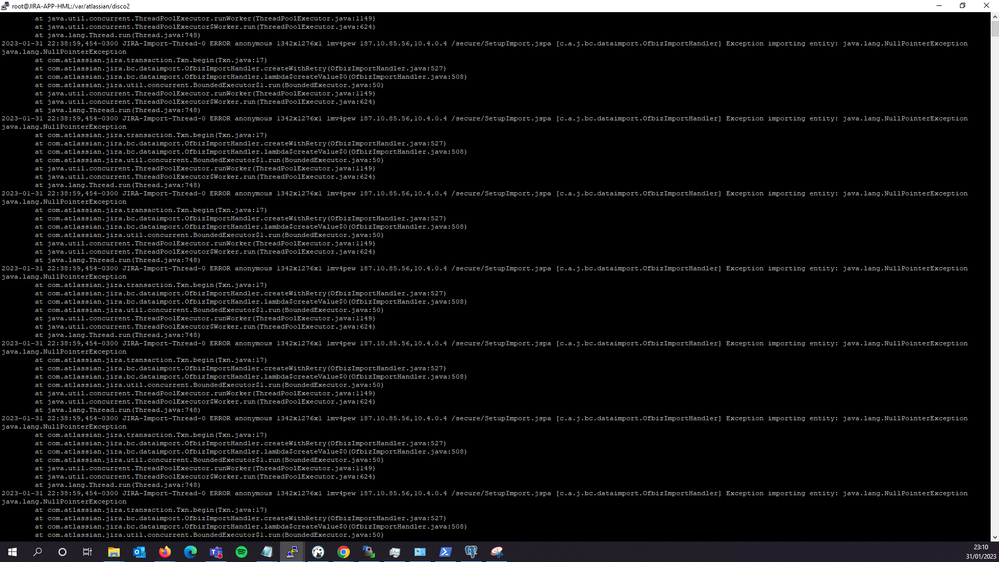The image size is (999, 562).
Task: Restore down the PuTTY terminal window
Action: tap(962, 6)
